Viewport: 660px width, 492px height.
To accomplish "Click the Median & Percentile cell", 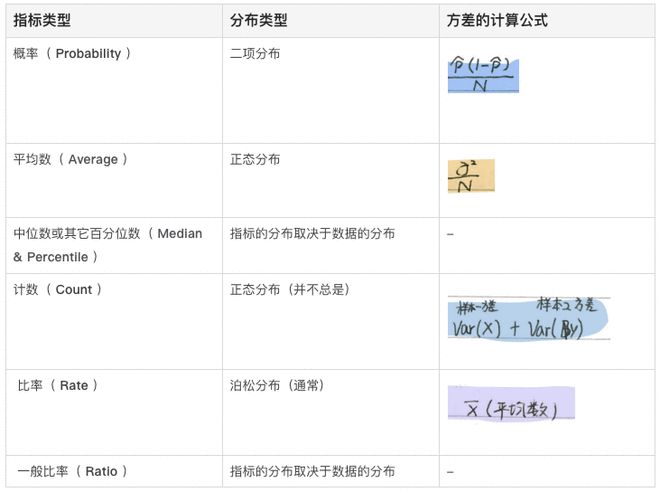I will point(107,245).
